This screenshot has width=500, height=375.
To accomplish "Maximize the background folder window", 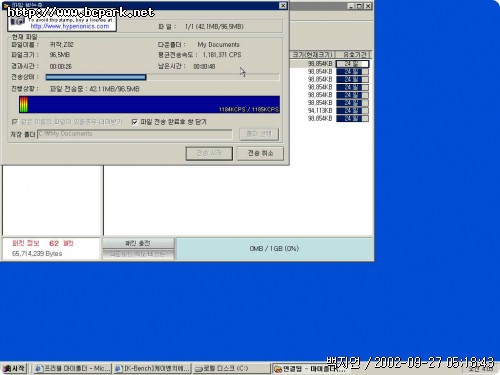I will [359, 6].
